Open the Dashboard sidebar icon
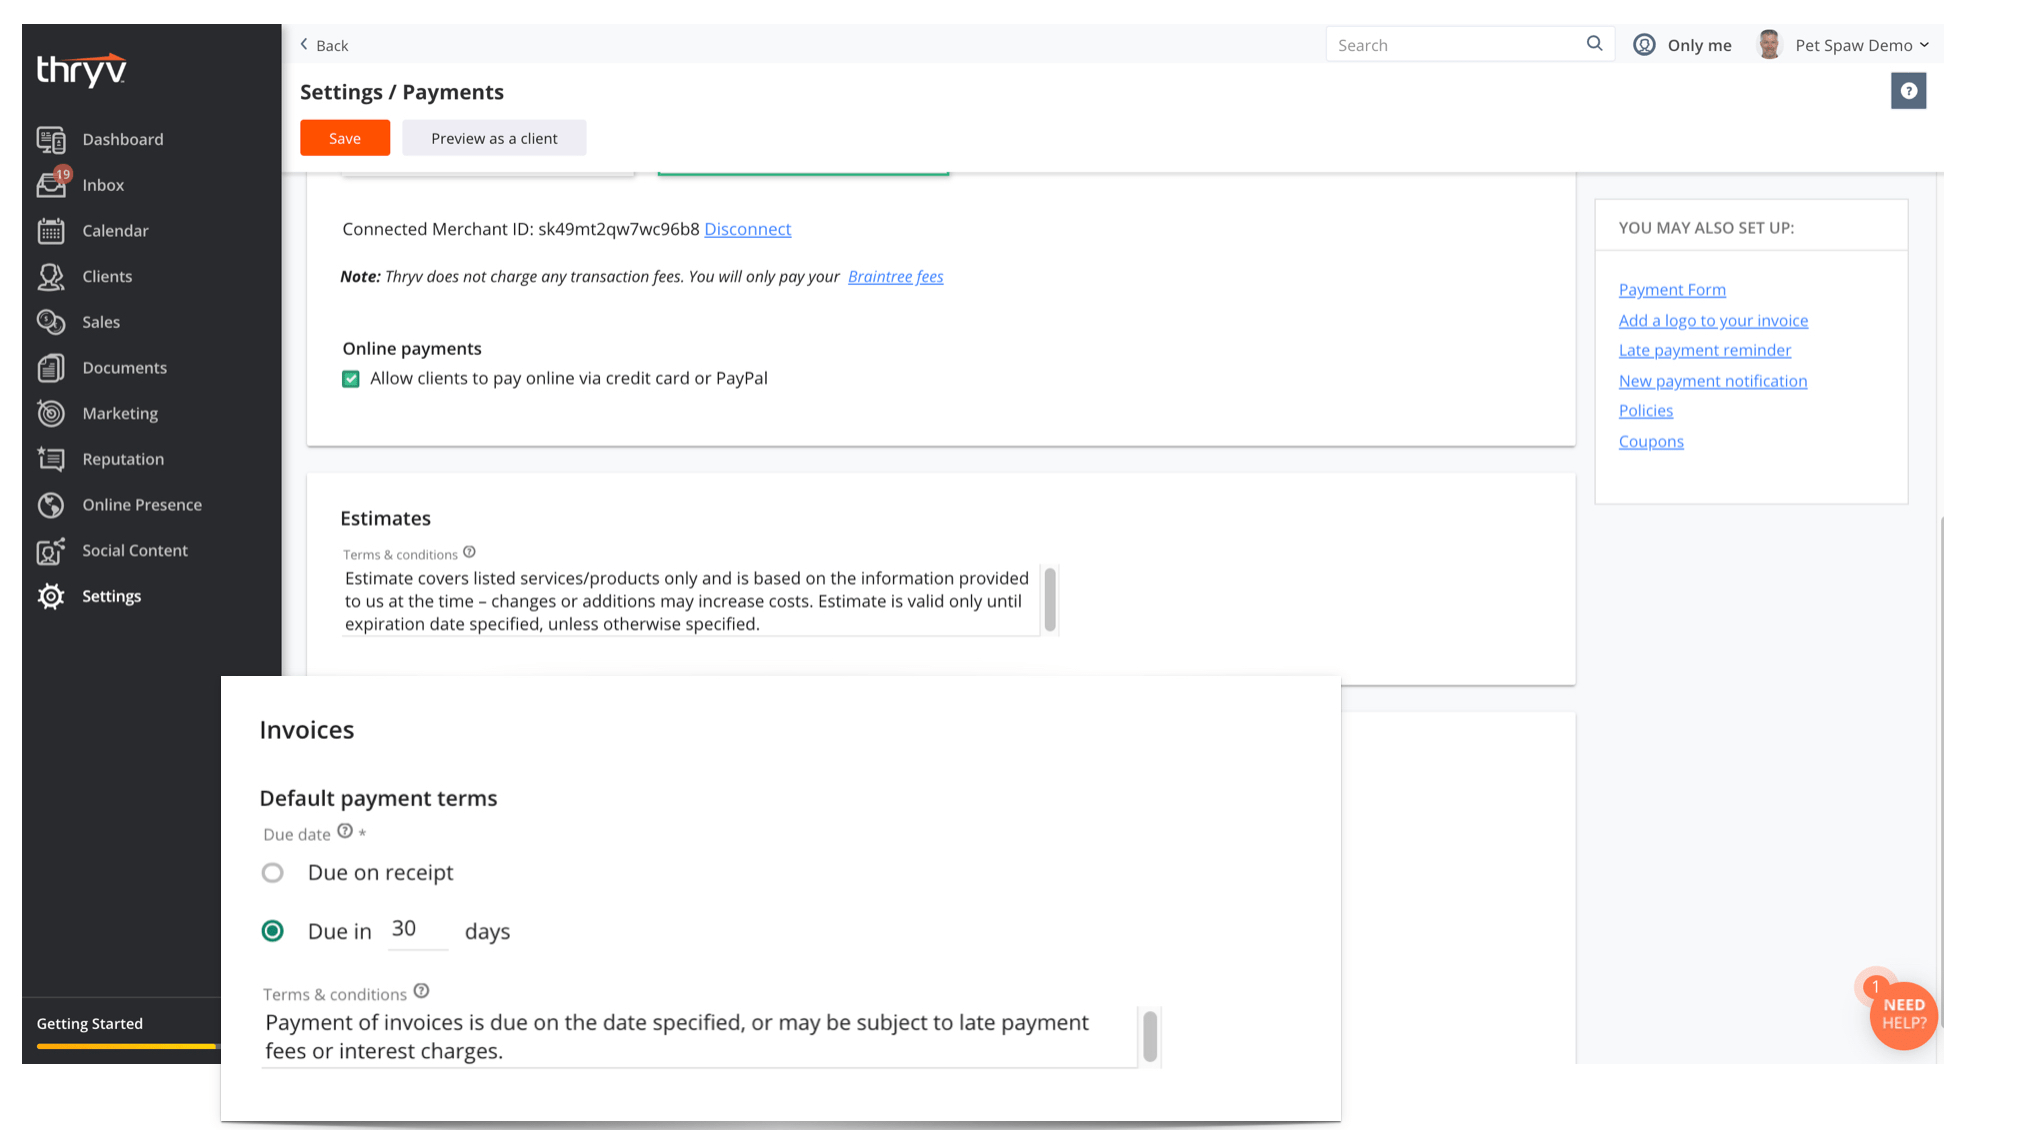The width and height of the screenshot is (2034, 1130). click(51, 140)
